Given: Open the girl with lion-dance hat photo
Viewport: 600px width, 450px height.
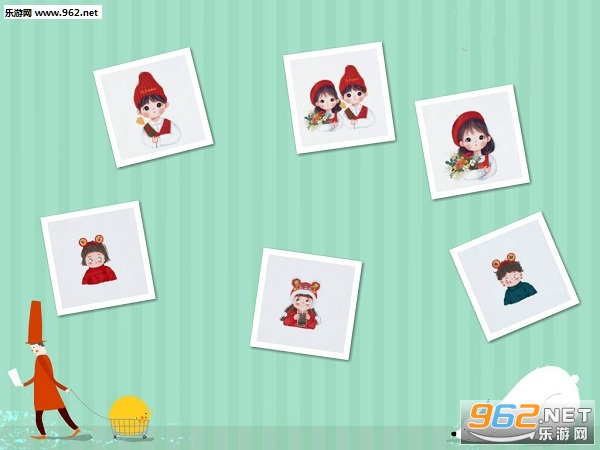Looking at the screenshot, I should coord(306,304).
